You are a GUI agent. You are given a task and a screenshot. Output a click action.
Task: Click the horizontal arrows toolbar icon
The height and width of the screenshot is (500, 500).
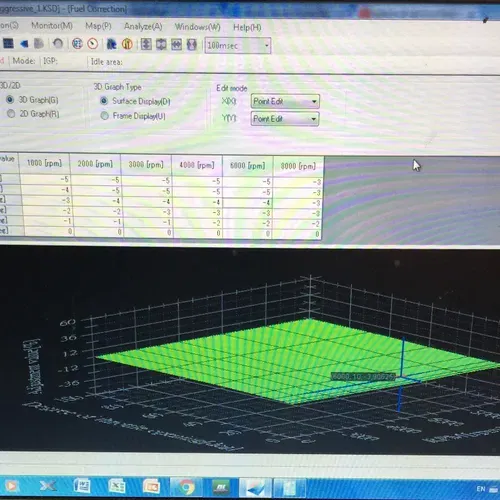click(x=177, y=45)
